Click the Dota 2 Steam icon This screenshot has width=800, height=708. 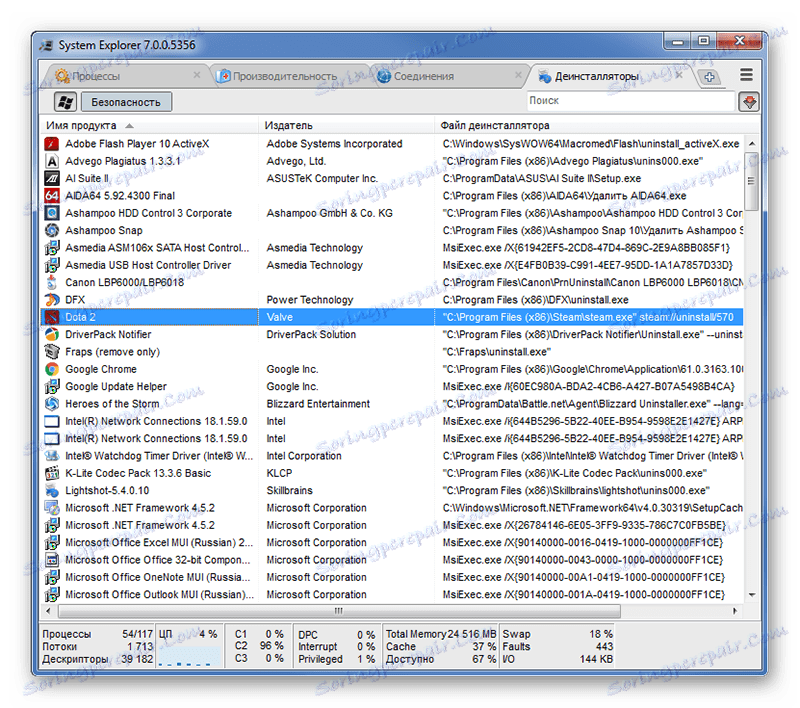pyautogui.click(x=52, y=317)
